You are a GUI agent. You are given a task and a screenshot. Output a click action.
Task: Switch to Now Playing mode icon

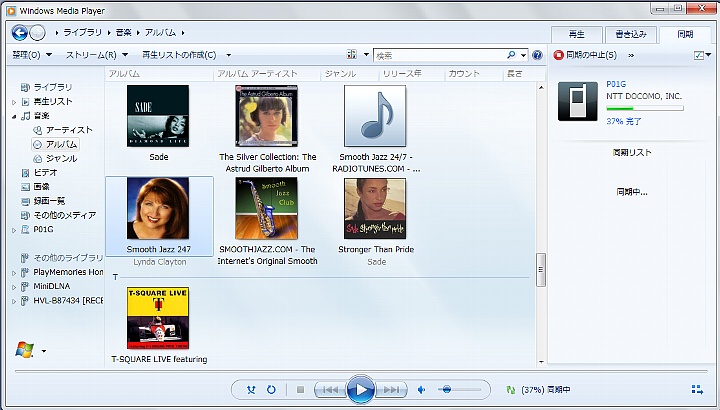coord(697,390)
